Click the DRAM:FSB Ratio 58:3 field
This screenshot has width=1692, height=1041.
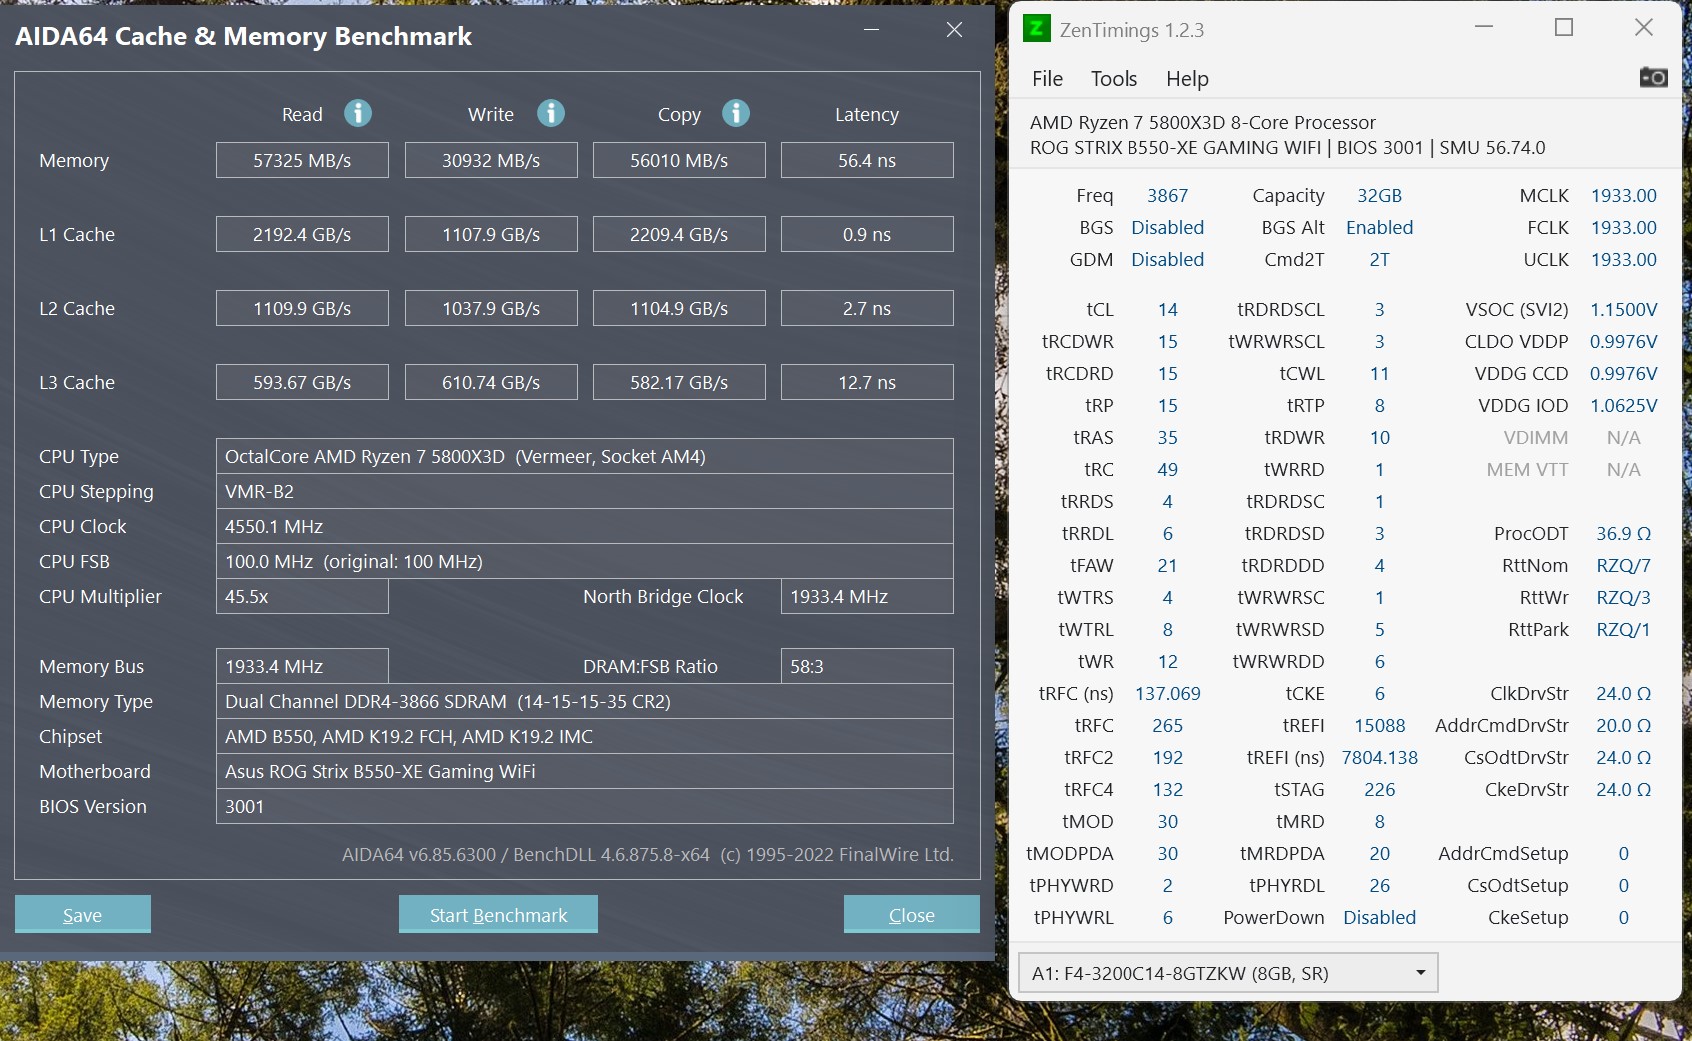pyautogui.click(x=867, y=666)
